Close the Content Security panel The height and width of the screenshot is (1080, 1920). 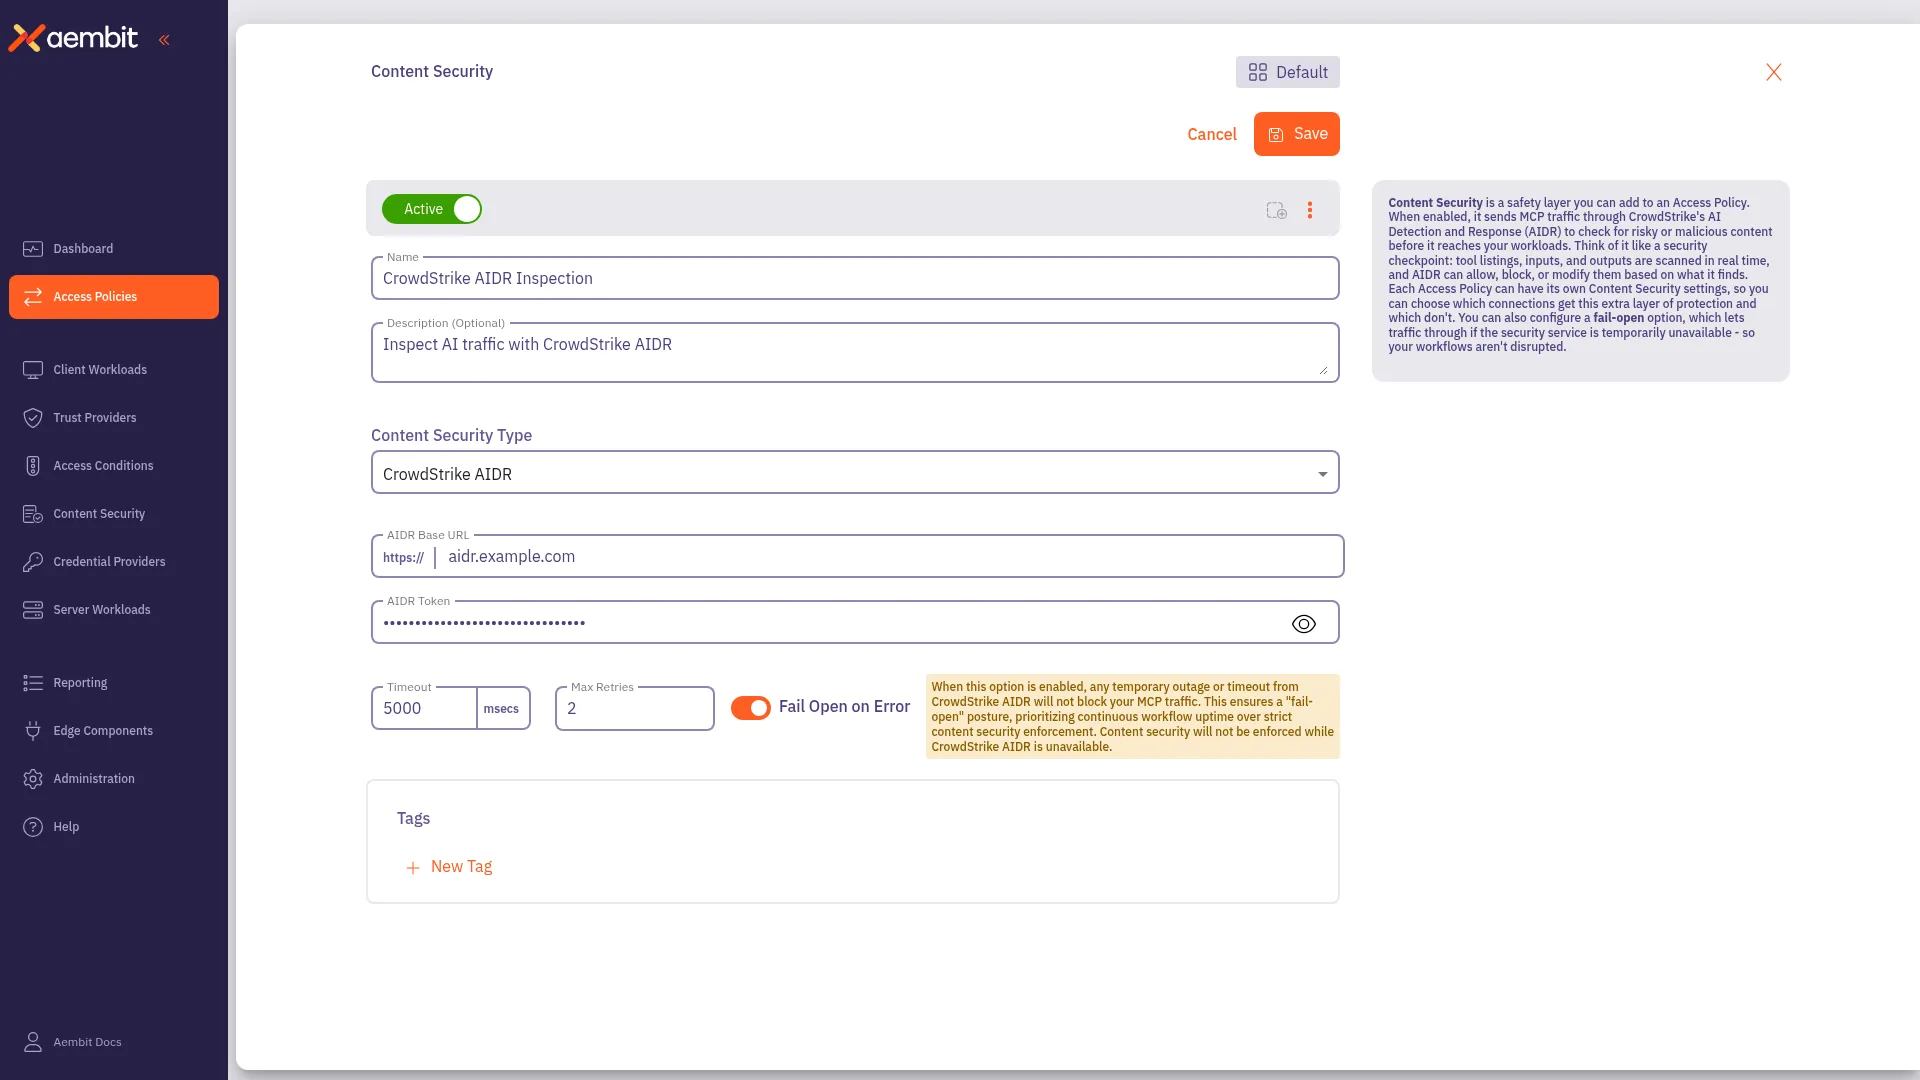1774,72
